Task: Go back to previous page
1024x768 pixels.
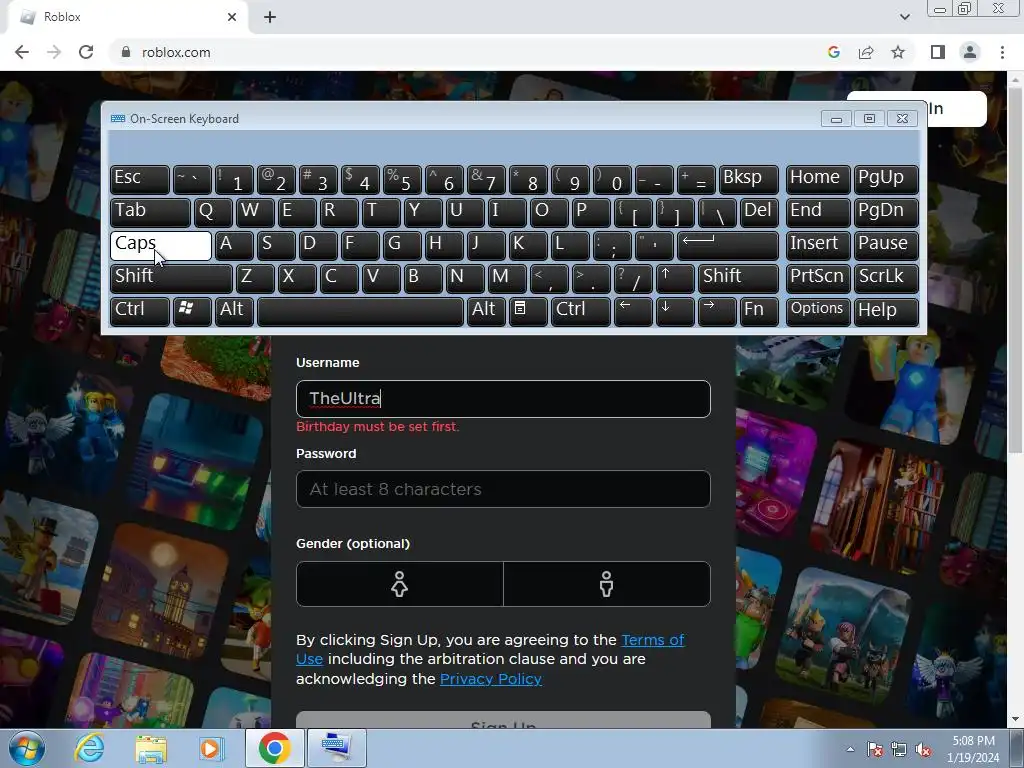Action: click(22, 52)
